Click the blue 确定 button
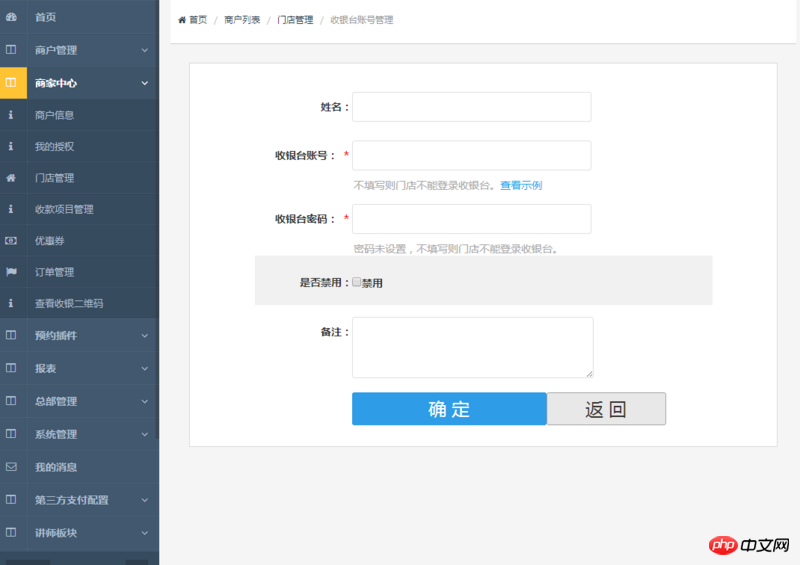 (x=449, y=408)
